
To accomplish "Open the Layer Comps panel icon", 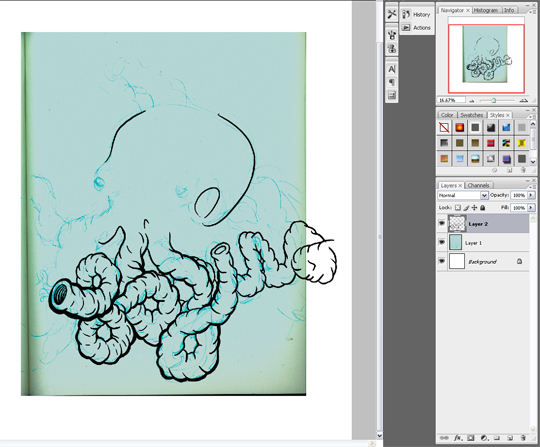I will (x=392, y=95).
